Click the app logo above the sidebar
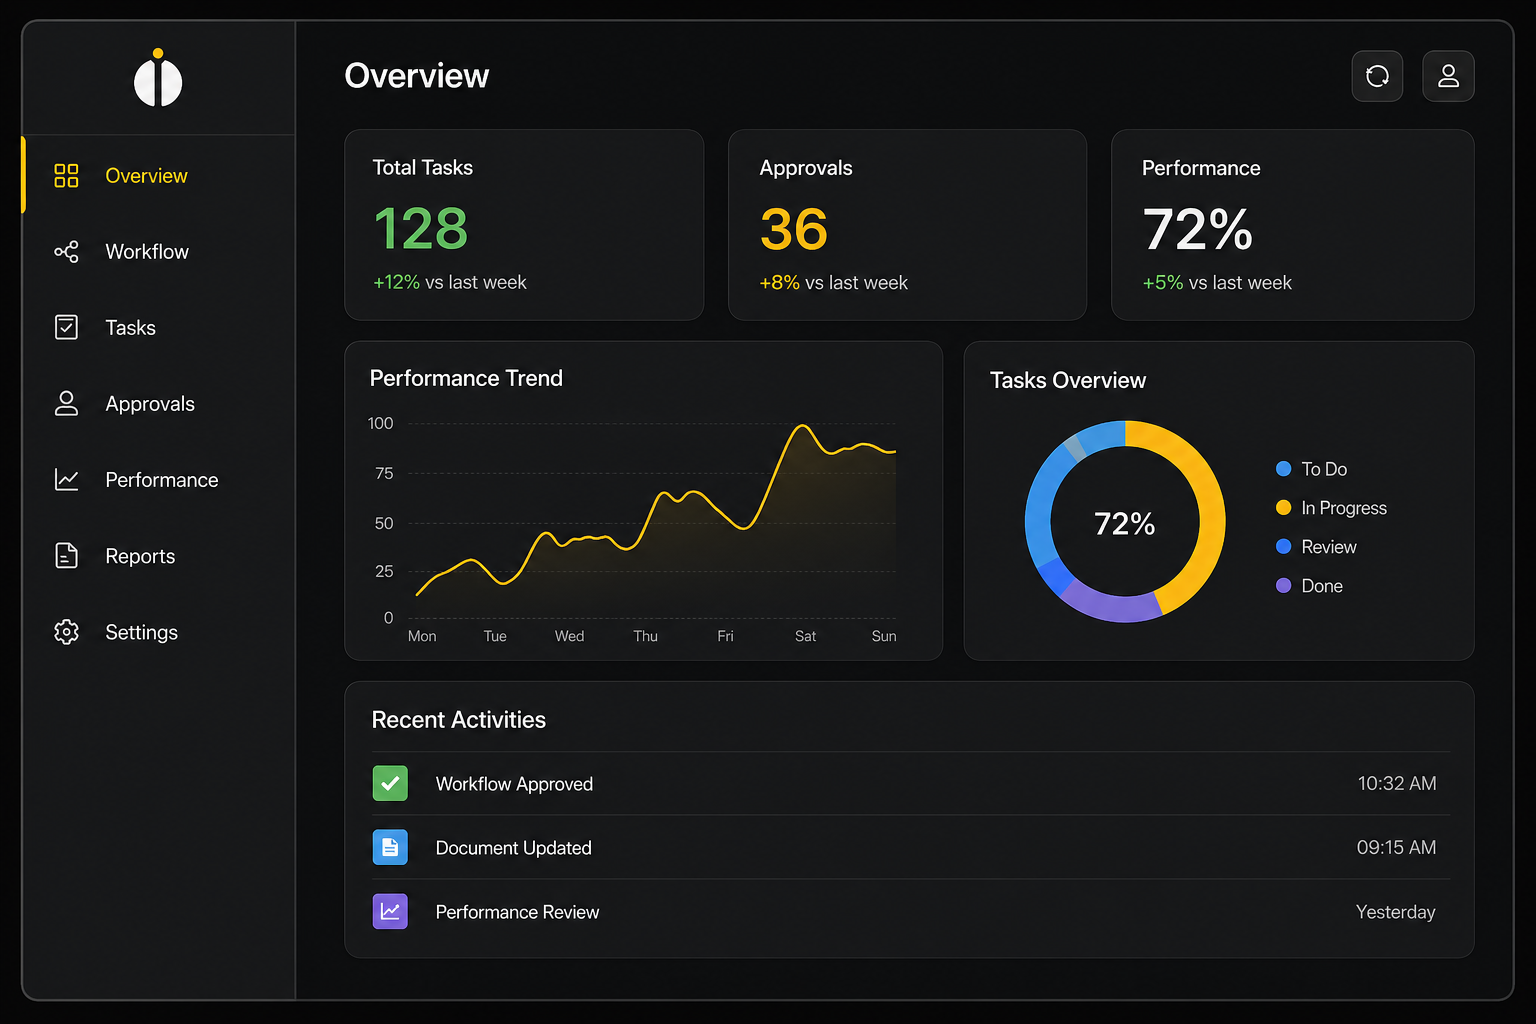The height and width of the screenshot is (1024, 1536). [158, 79]
